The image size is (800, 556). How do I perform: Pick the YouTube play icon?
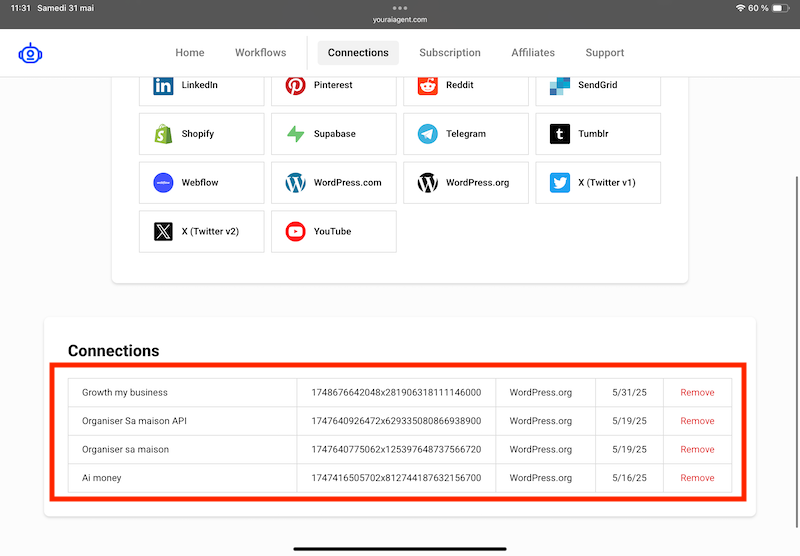click(x=295, y=232)
